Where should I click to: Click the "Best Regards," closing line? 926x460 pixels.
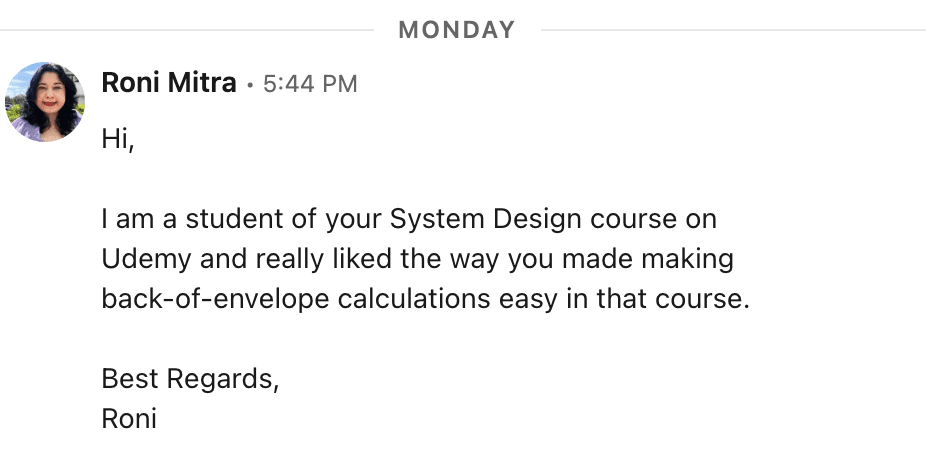[x=190, y=379]
